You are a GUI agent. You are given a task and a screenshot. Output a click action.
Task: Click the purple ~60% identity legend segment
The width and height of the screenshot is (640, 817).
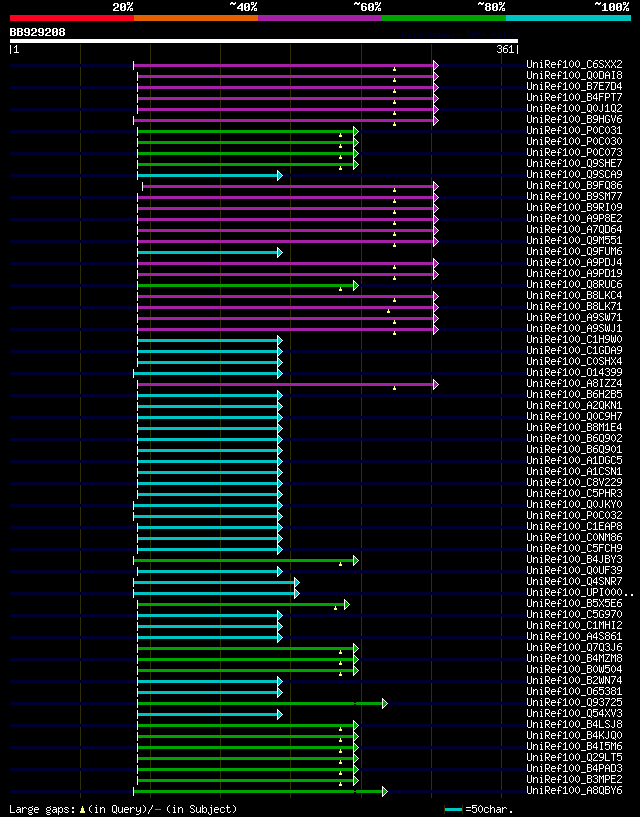click(320, 18)
